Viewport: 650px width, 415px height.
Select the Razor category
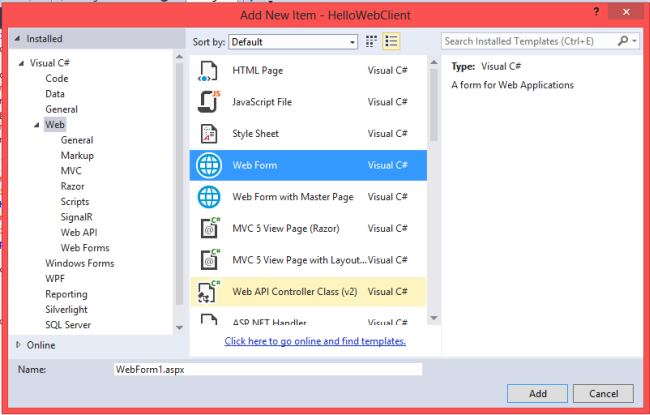point(72,186)
